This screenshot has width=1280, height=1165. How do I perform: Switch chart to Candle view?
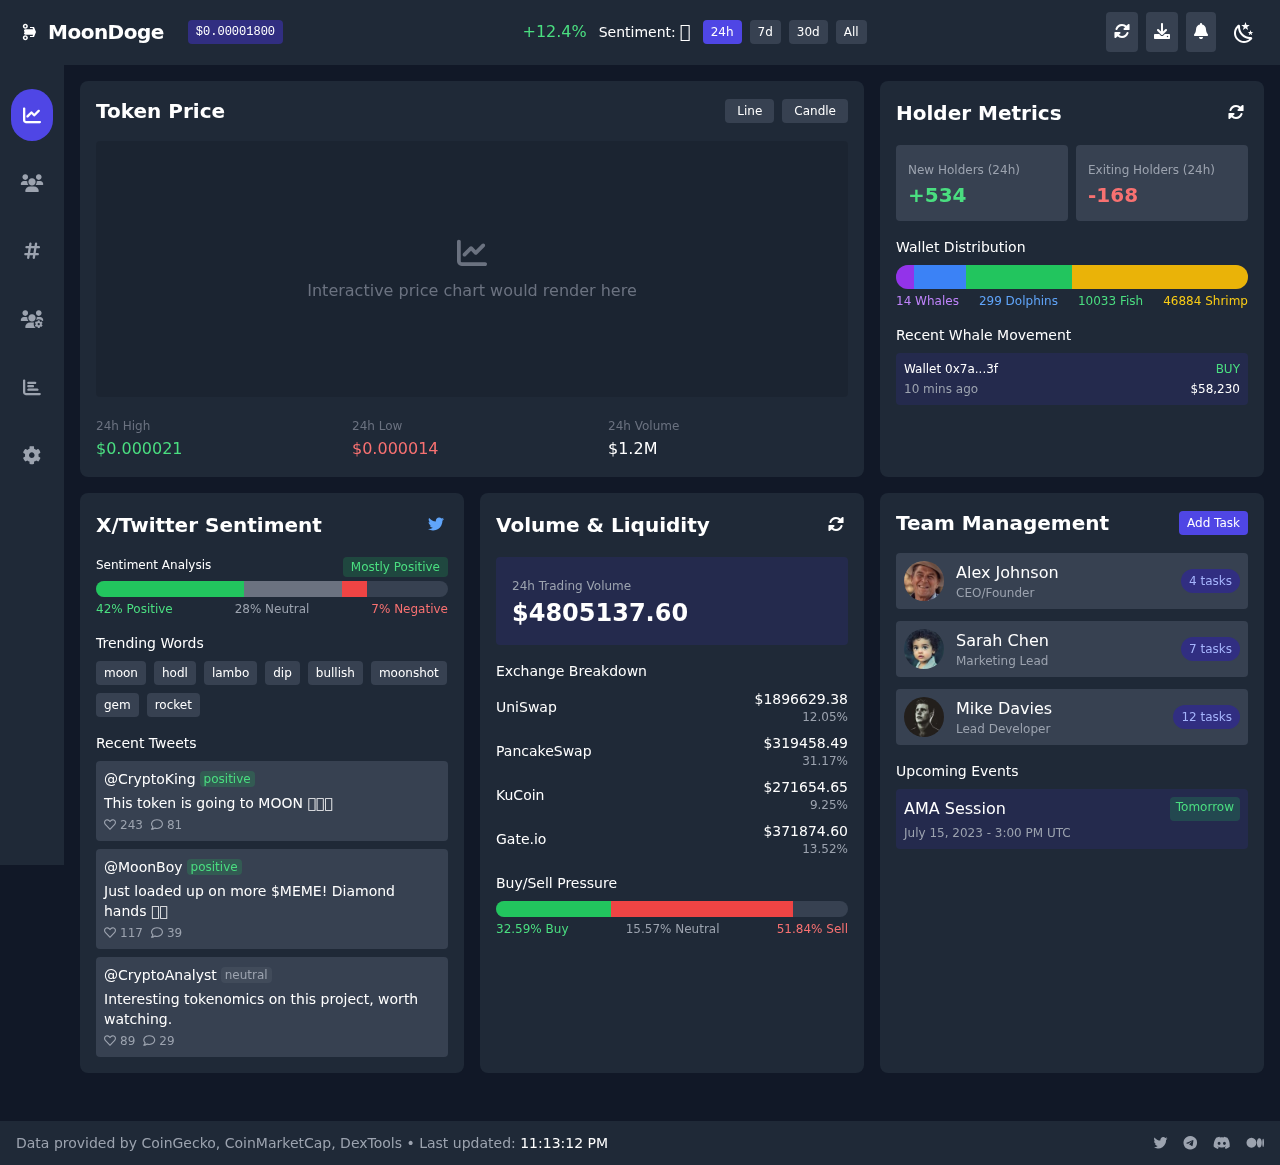point(814,111)
